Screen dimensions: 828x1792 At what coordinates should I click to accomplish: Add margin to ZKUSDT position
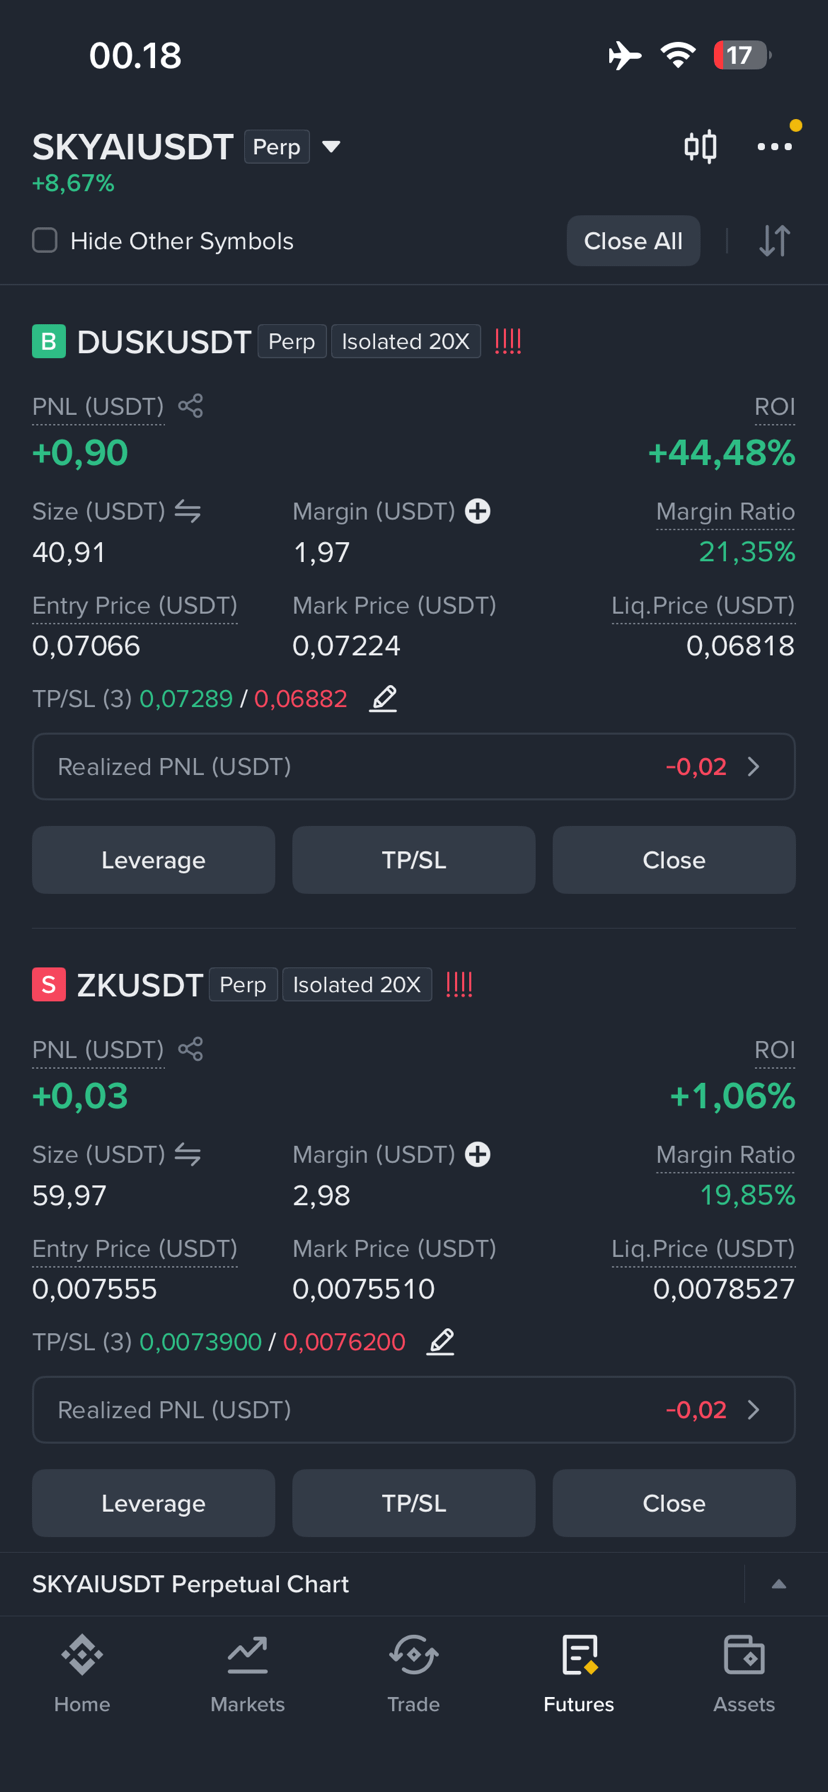tap(478, 1154)
